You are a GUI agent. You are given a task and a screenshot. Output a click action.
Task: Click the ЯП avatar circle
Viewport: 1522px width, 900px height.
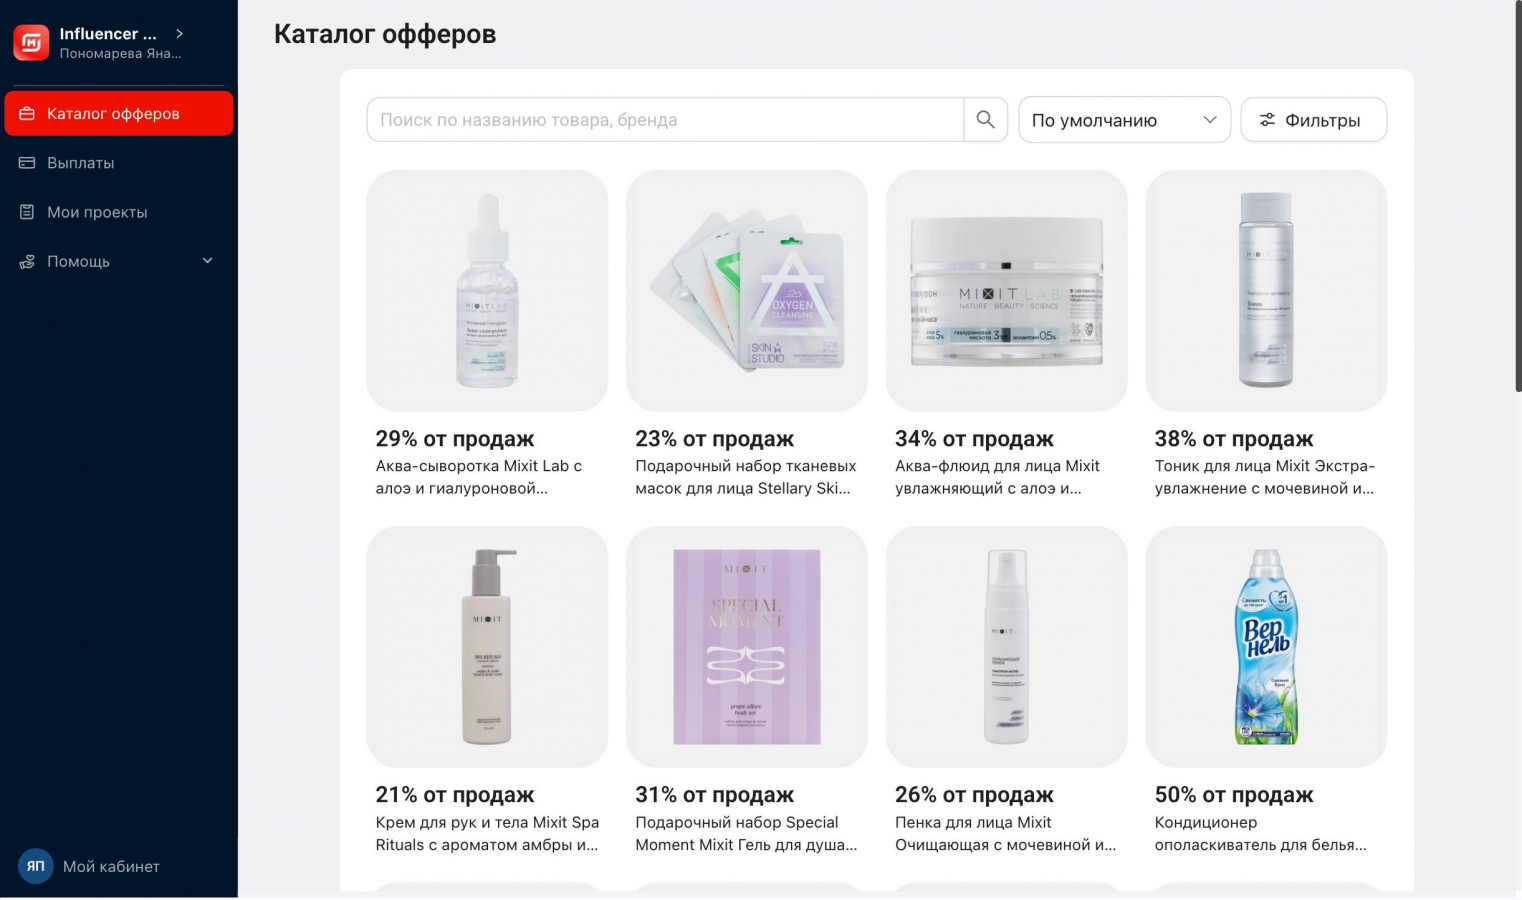(35, 866)
